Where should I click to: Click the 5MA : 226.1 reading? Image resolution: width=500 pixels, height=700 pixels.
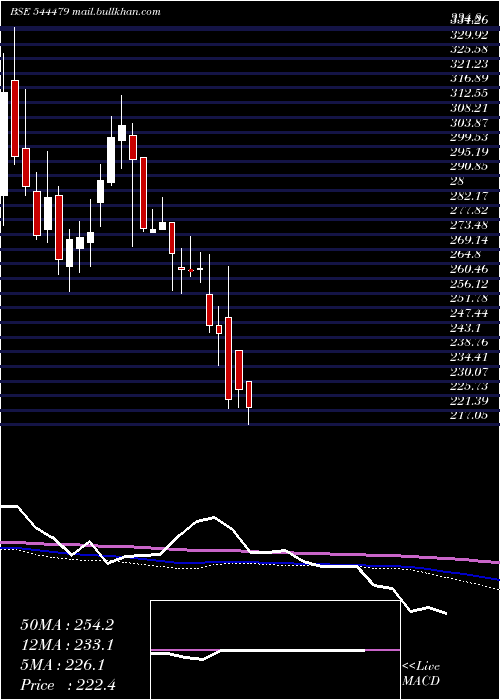[63, 665]
